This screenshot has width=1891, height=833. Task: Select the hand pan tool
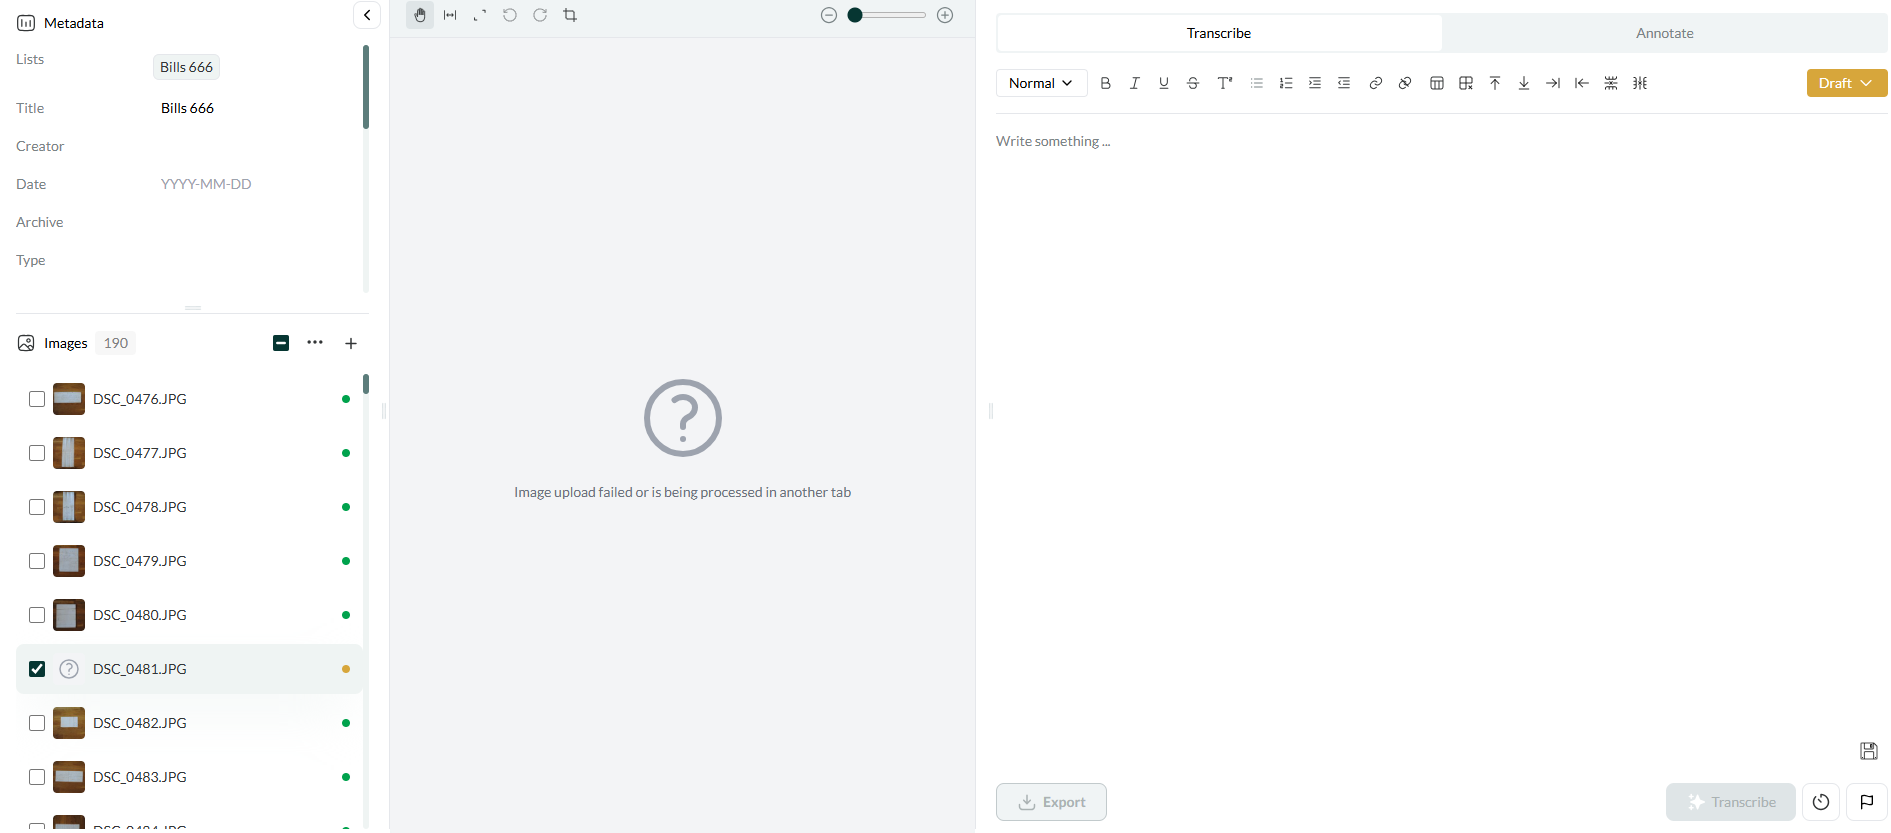click(420, 15)
